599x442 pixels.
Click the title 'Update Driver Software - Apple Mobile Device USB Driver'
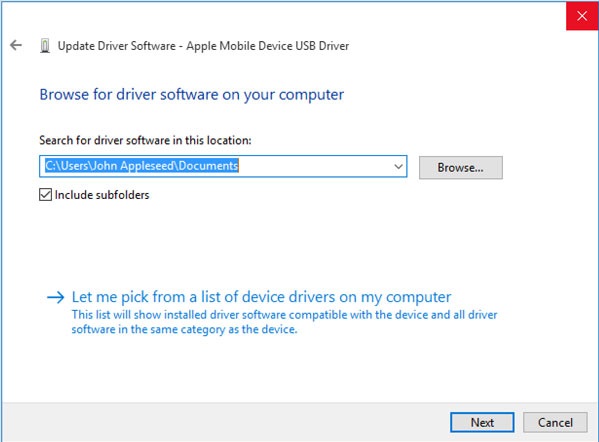[203, 46]
